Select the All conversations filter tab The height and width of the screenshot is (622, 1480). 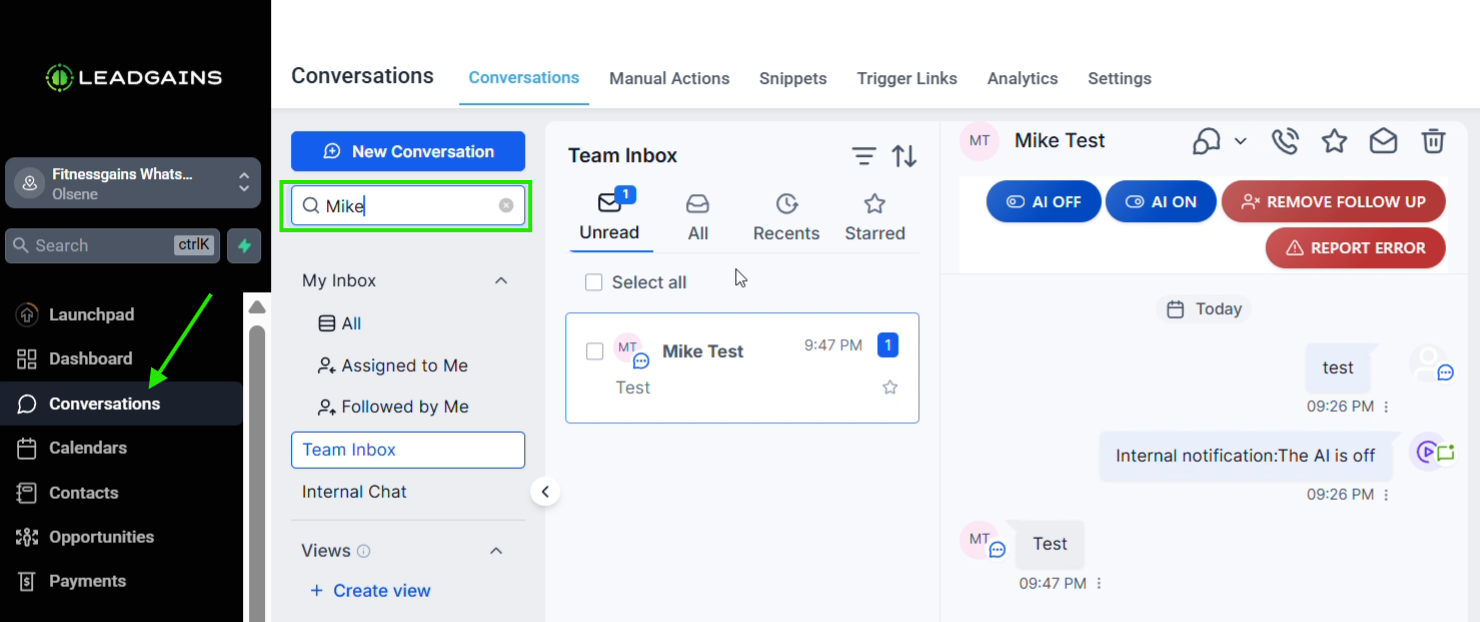pyautogui.click(x=698, y=217)
